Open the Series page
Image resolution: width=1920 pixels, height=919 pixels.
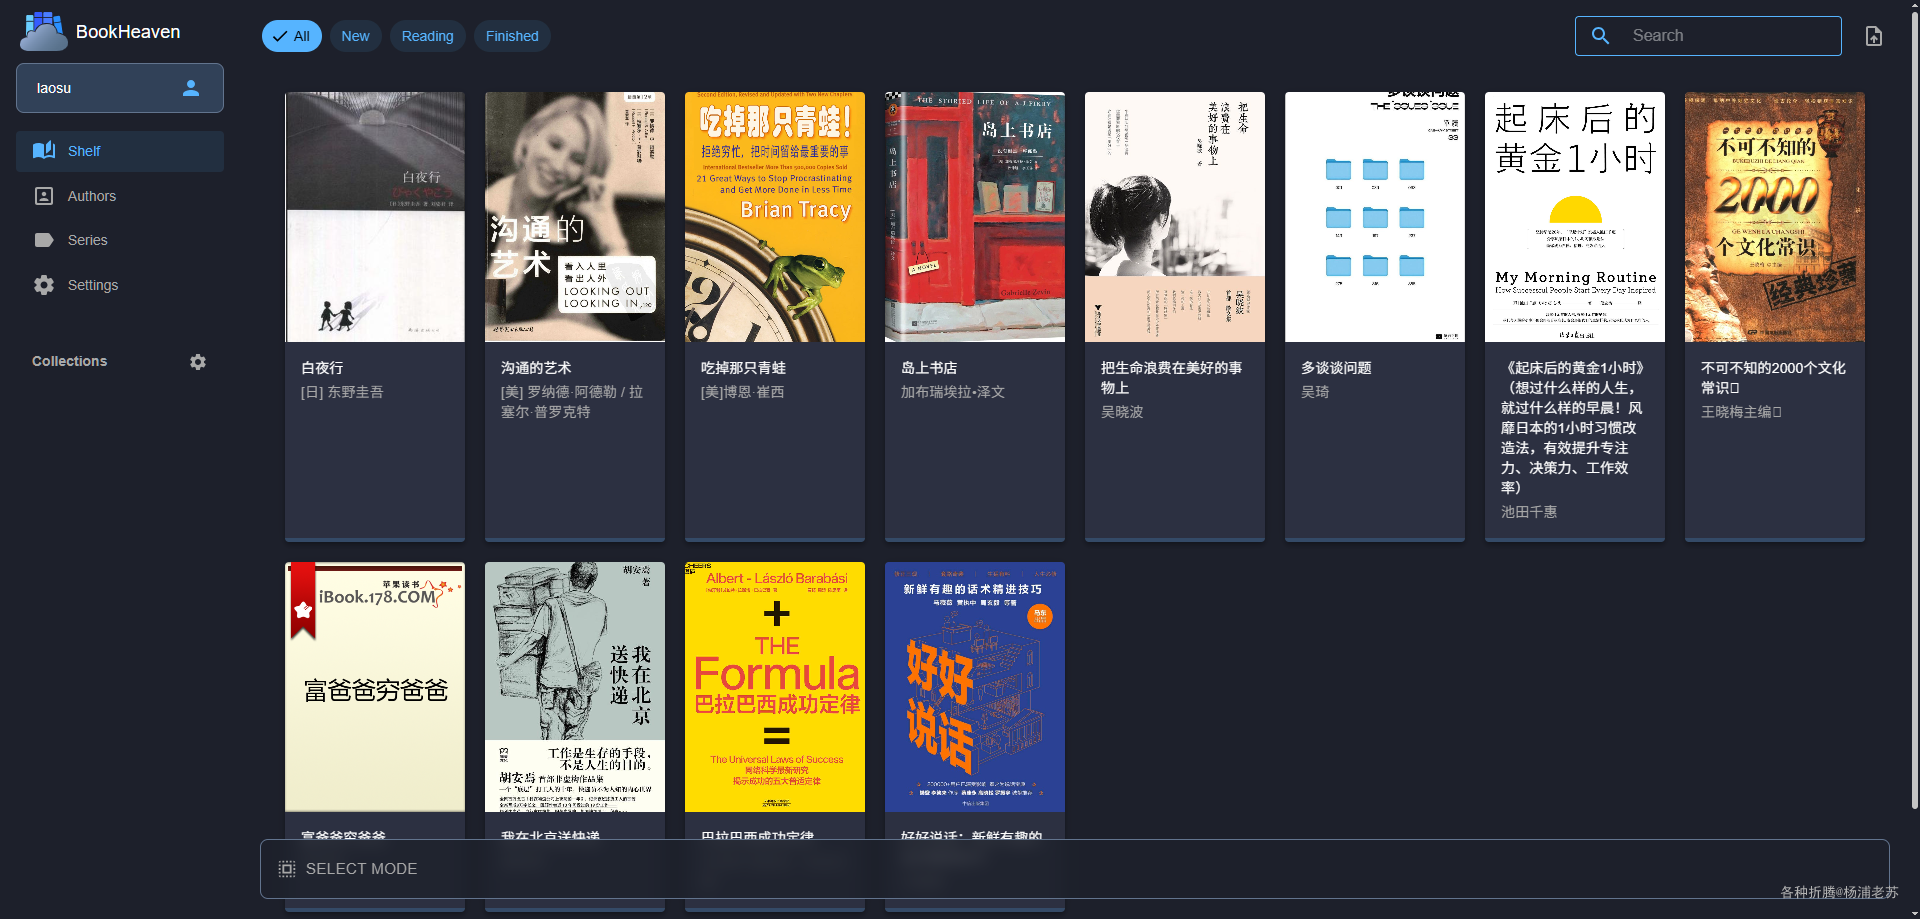tap(120, 240)
